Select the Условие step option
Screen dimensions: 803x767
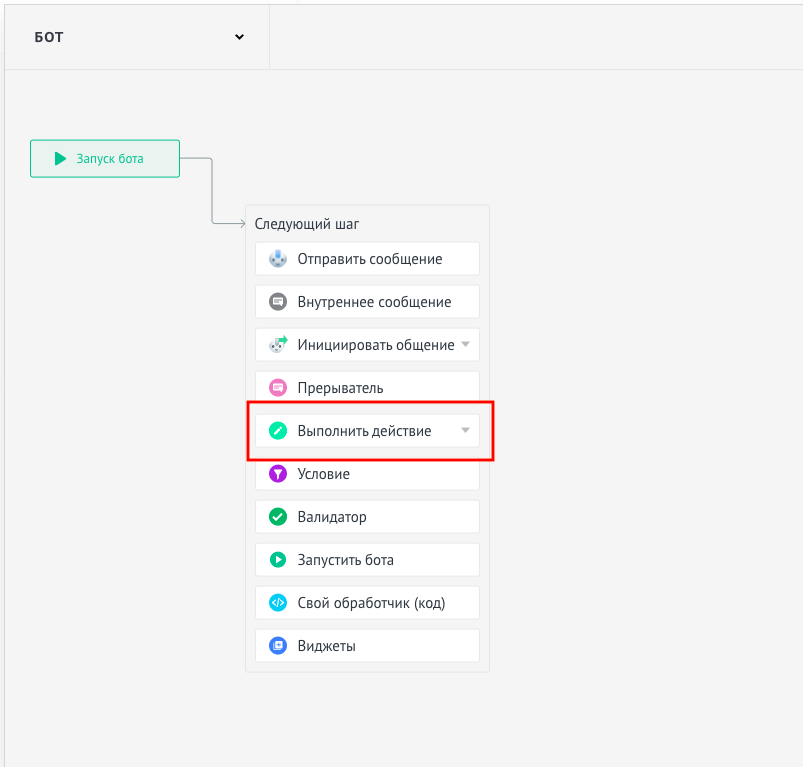coord(367,475)
